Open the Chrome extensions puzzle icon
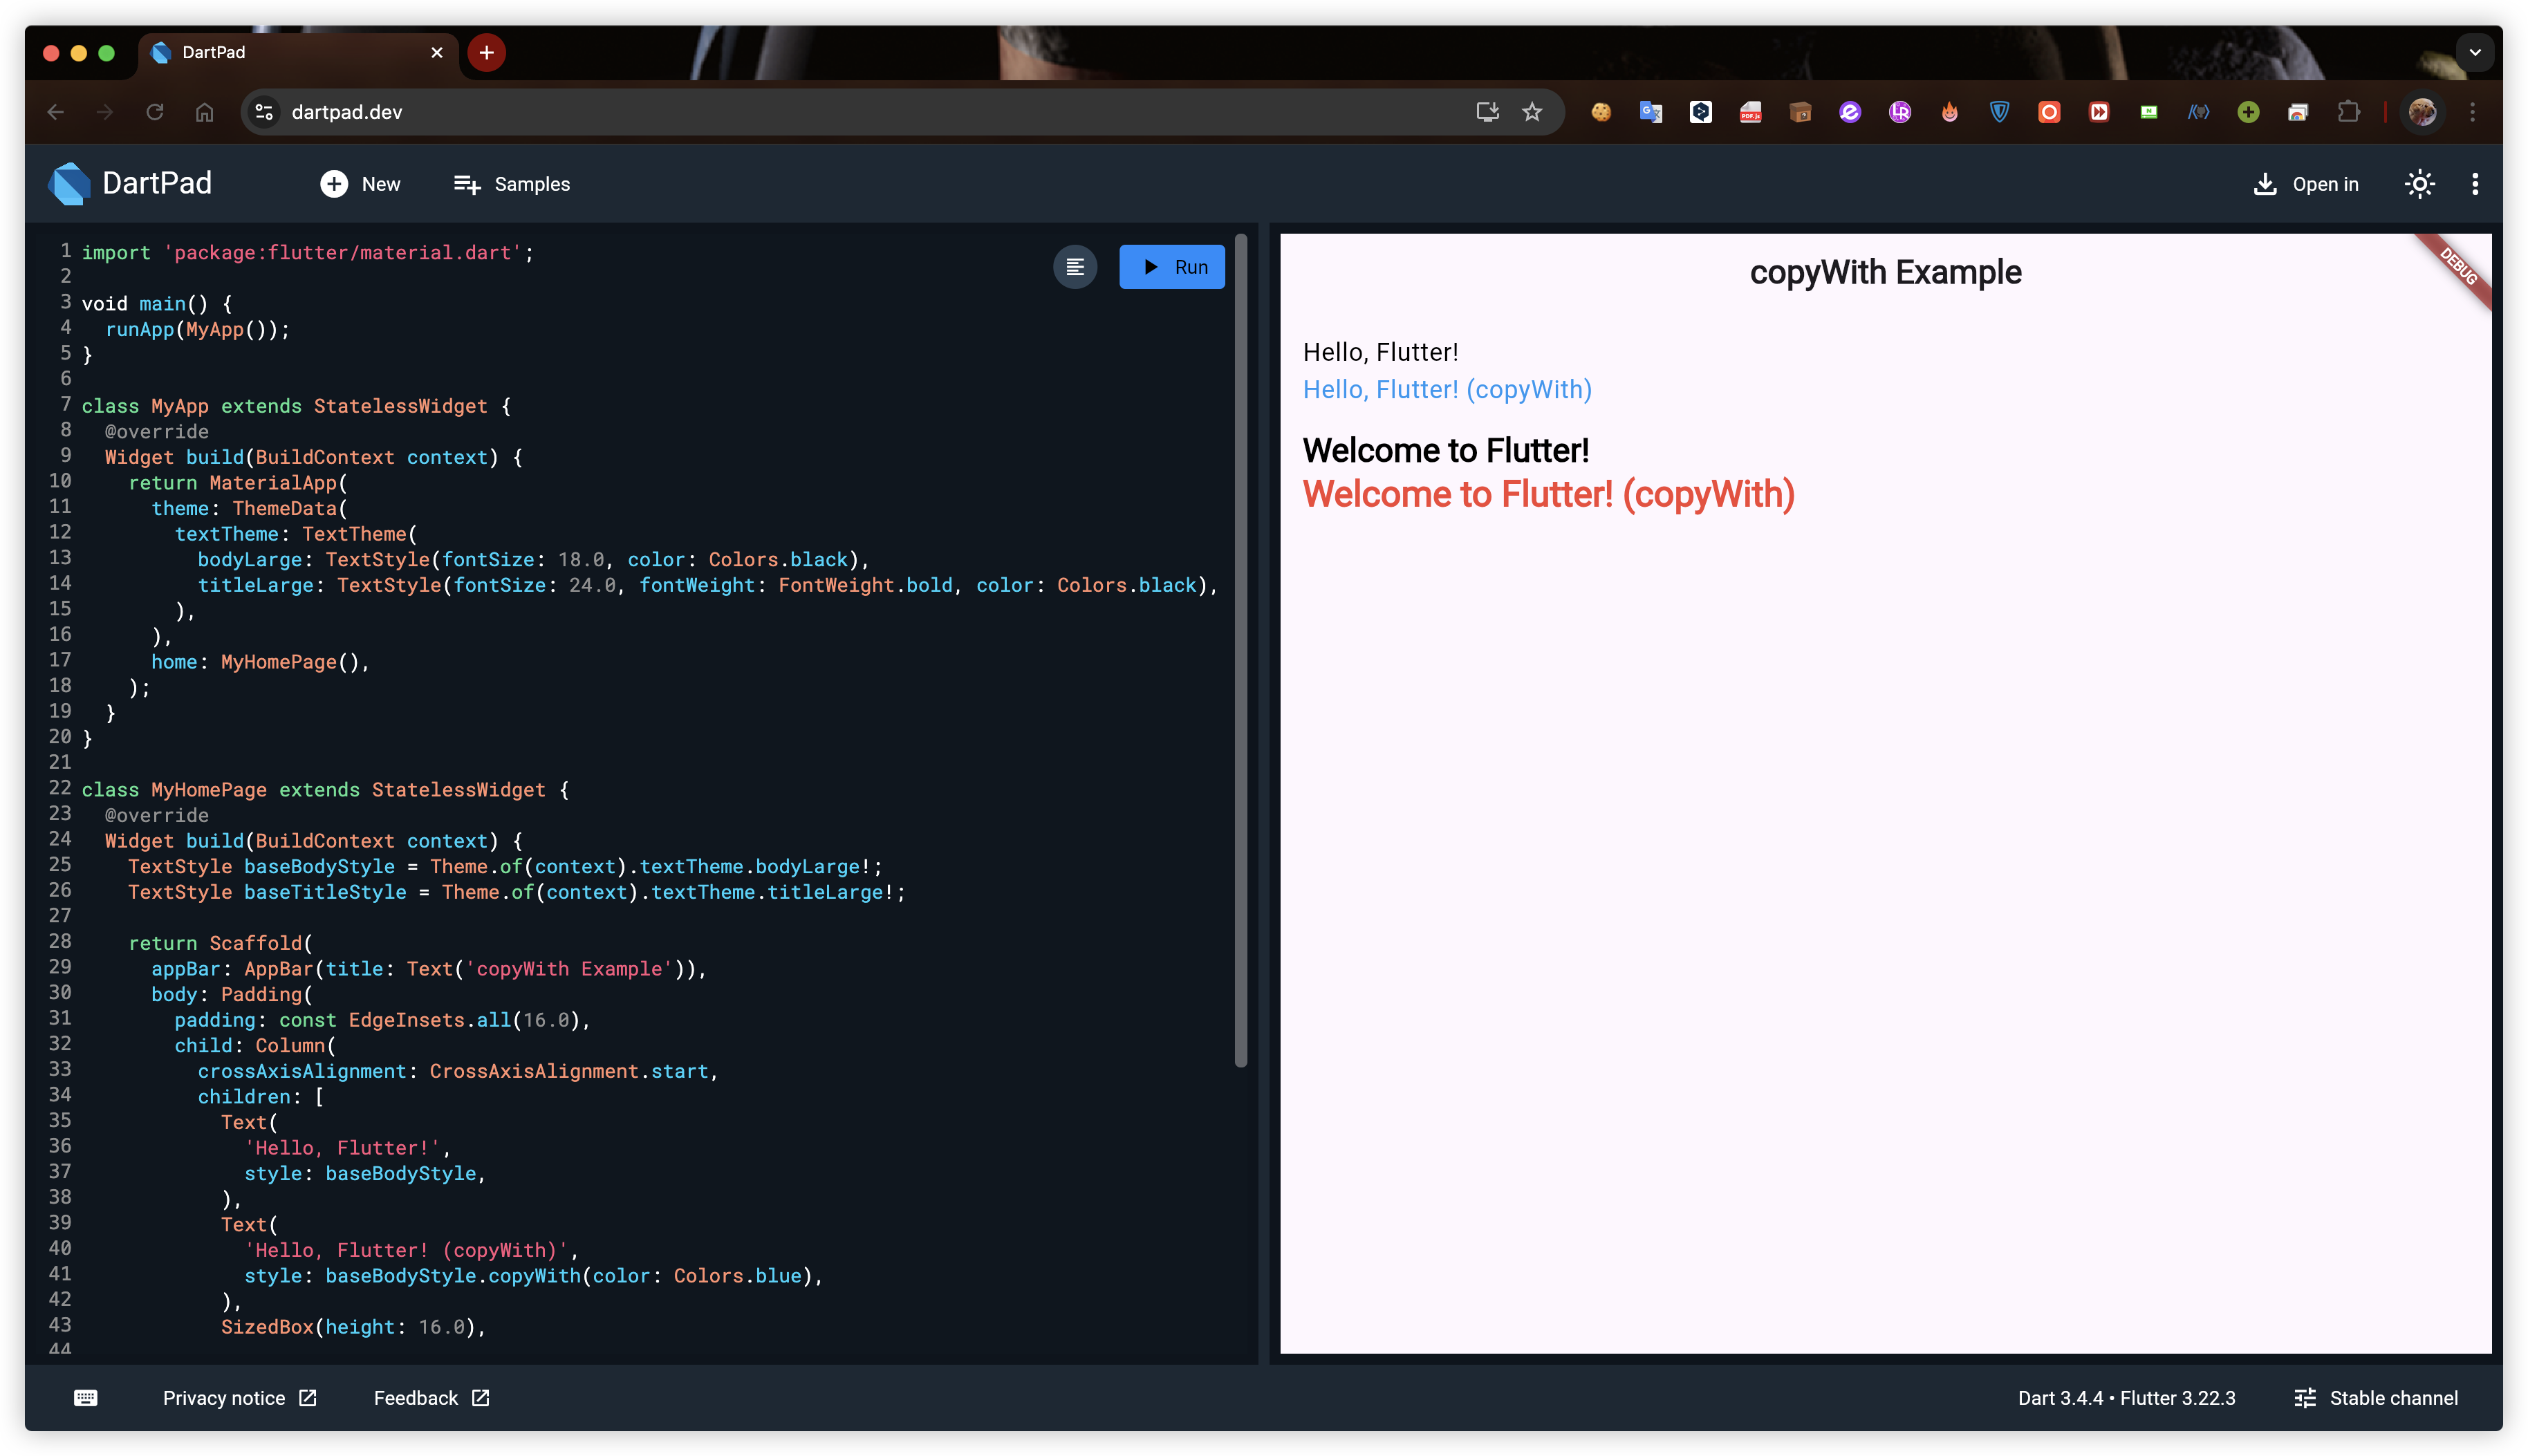This screenshot has width=2528, height=1456. point(2348,112)
